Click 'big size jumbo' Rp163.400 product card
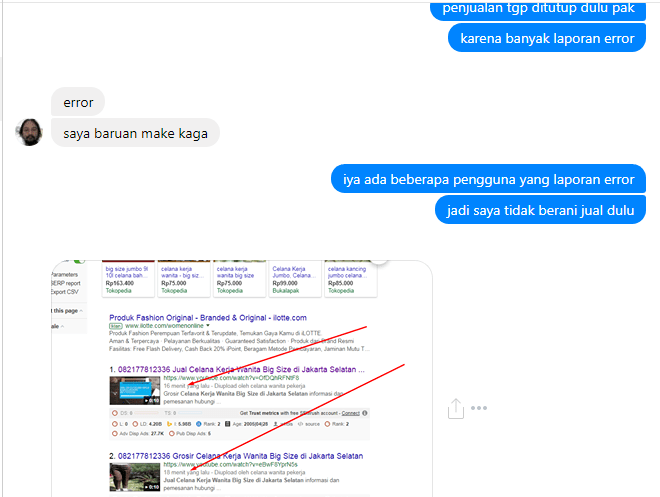 coord(128,279)
